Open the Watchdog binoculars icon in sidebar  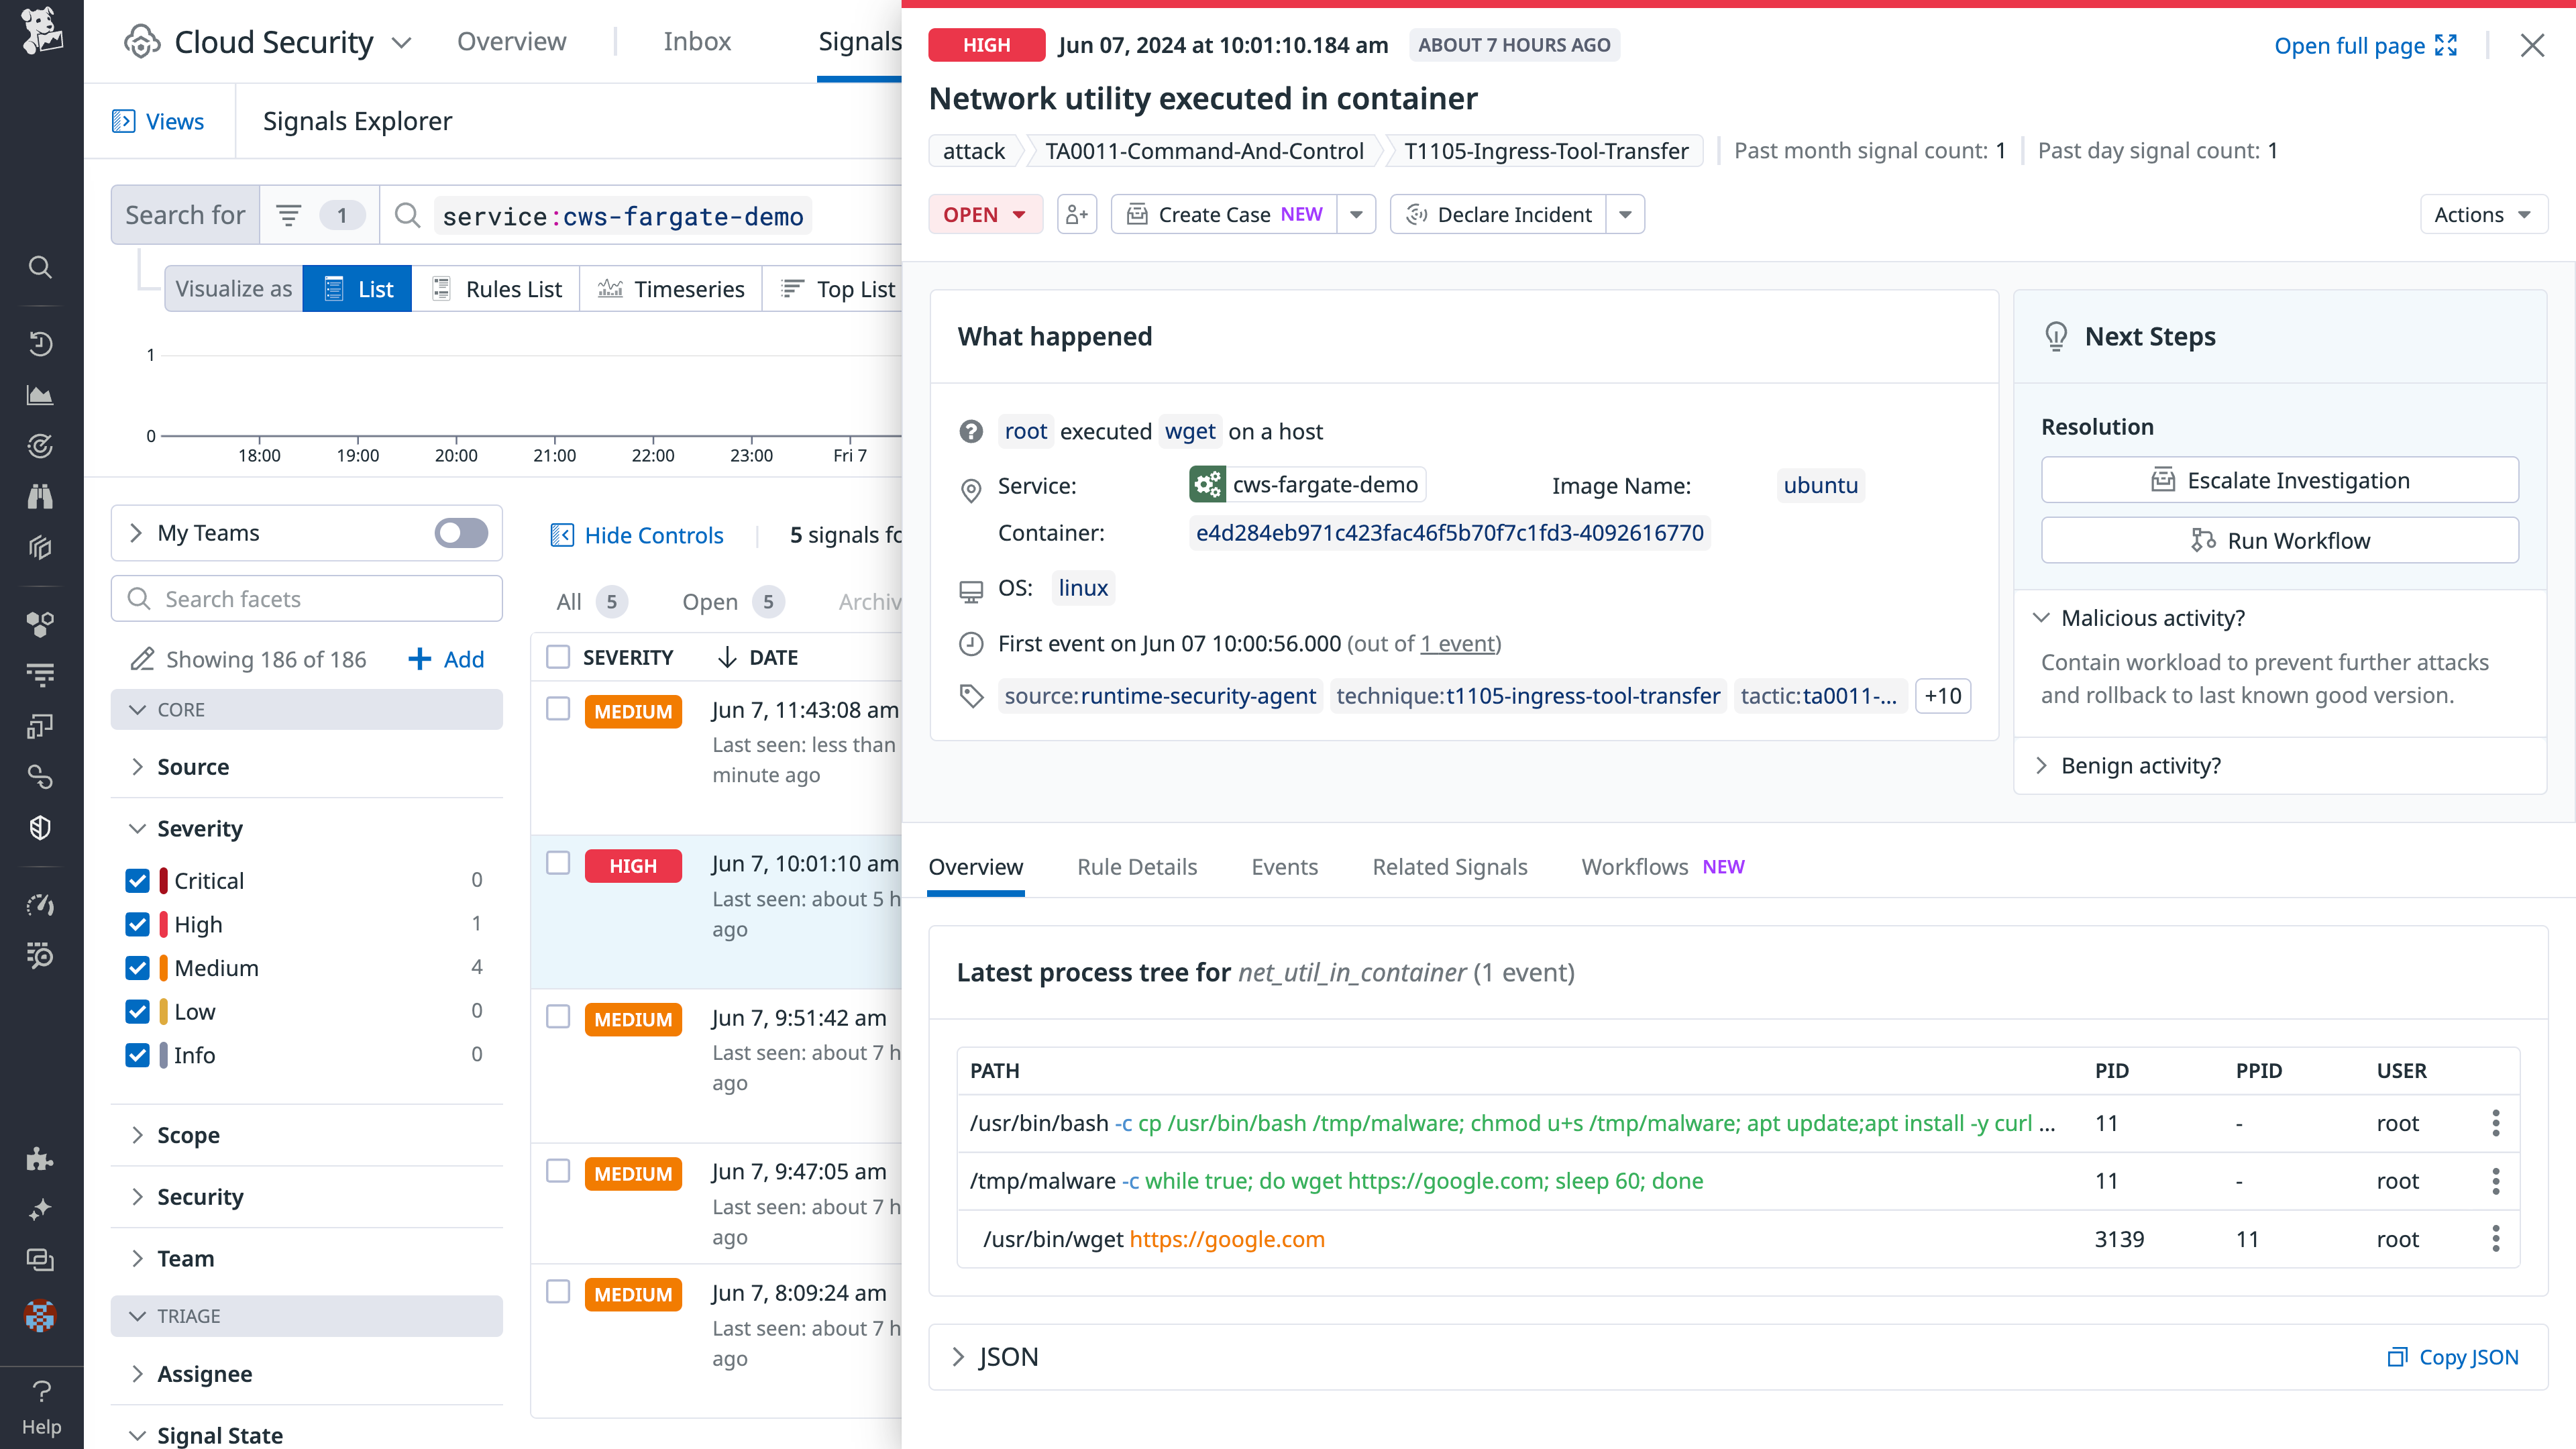40,497
